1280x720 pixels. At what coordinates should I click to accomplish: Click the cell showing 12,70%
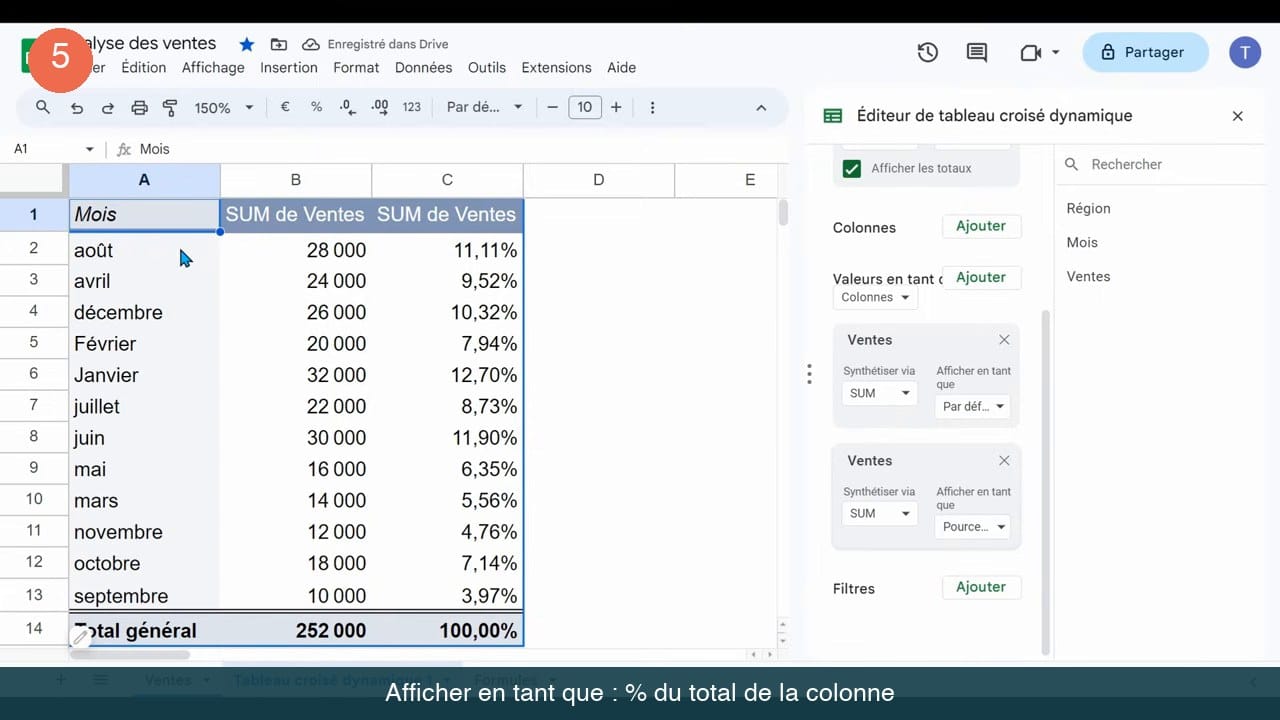click(x=447, y=375)
